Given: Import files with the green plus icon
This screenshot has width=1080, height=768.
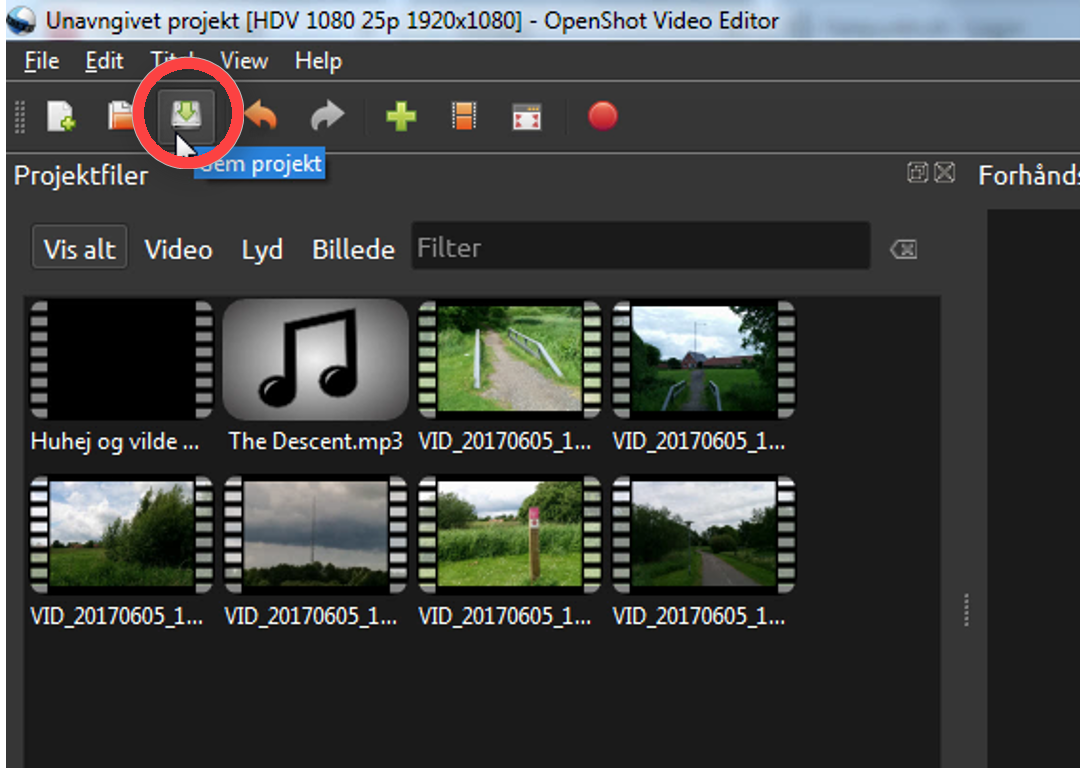Looking at the screenshot, I should pos(401,116).
